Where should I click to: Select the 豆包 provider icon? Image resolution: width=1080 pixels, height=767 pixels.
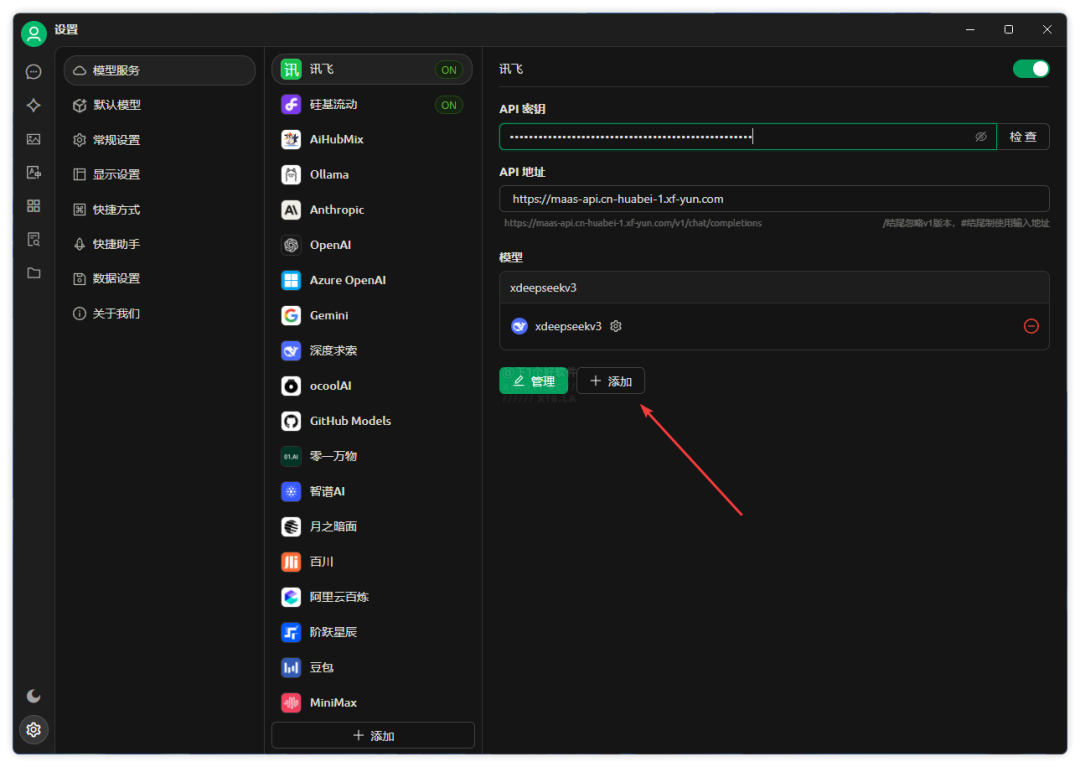click(x=291, y=666)
